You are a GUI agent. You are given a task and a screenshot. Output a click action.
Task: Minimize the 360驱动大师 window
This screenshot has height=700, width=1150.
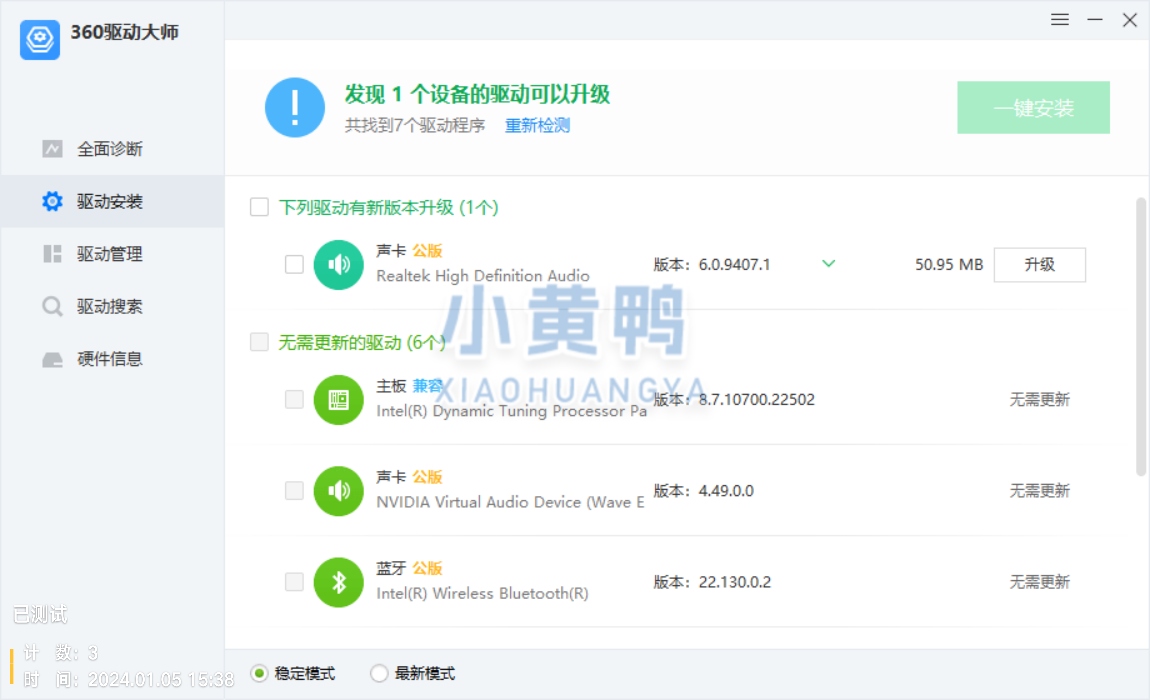tap(1095, 20)
